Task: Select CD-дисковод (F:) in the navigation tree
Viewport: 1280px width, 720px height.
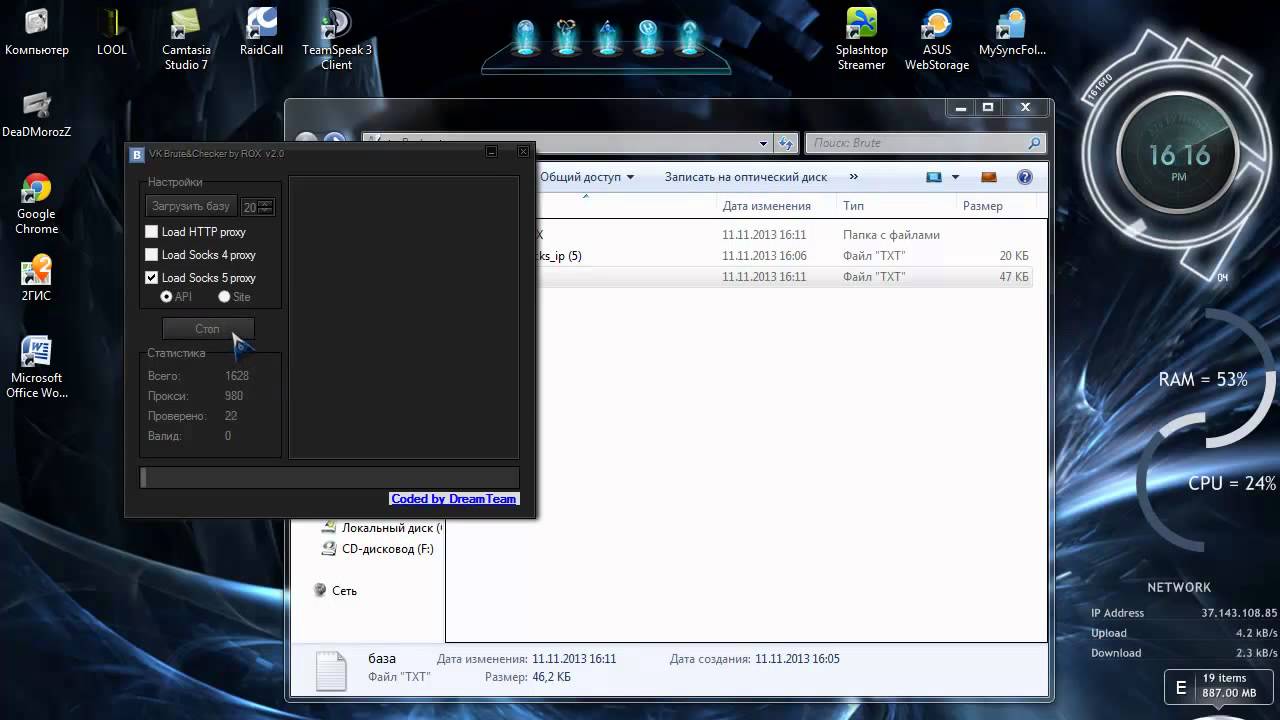Action: tap(377, 549)
